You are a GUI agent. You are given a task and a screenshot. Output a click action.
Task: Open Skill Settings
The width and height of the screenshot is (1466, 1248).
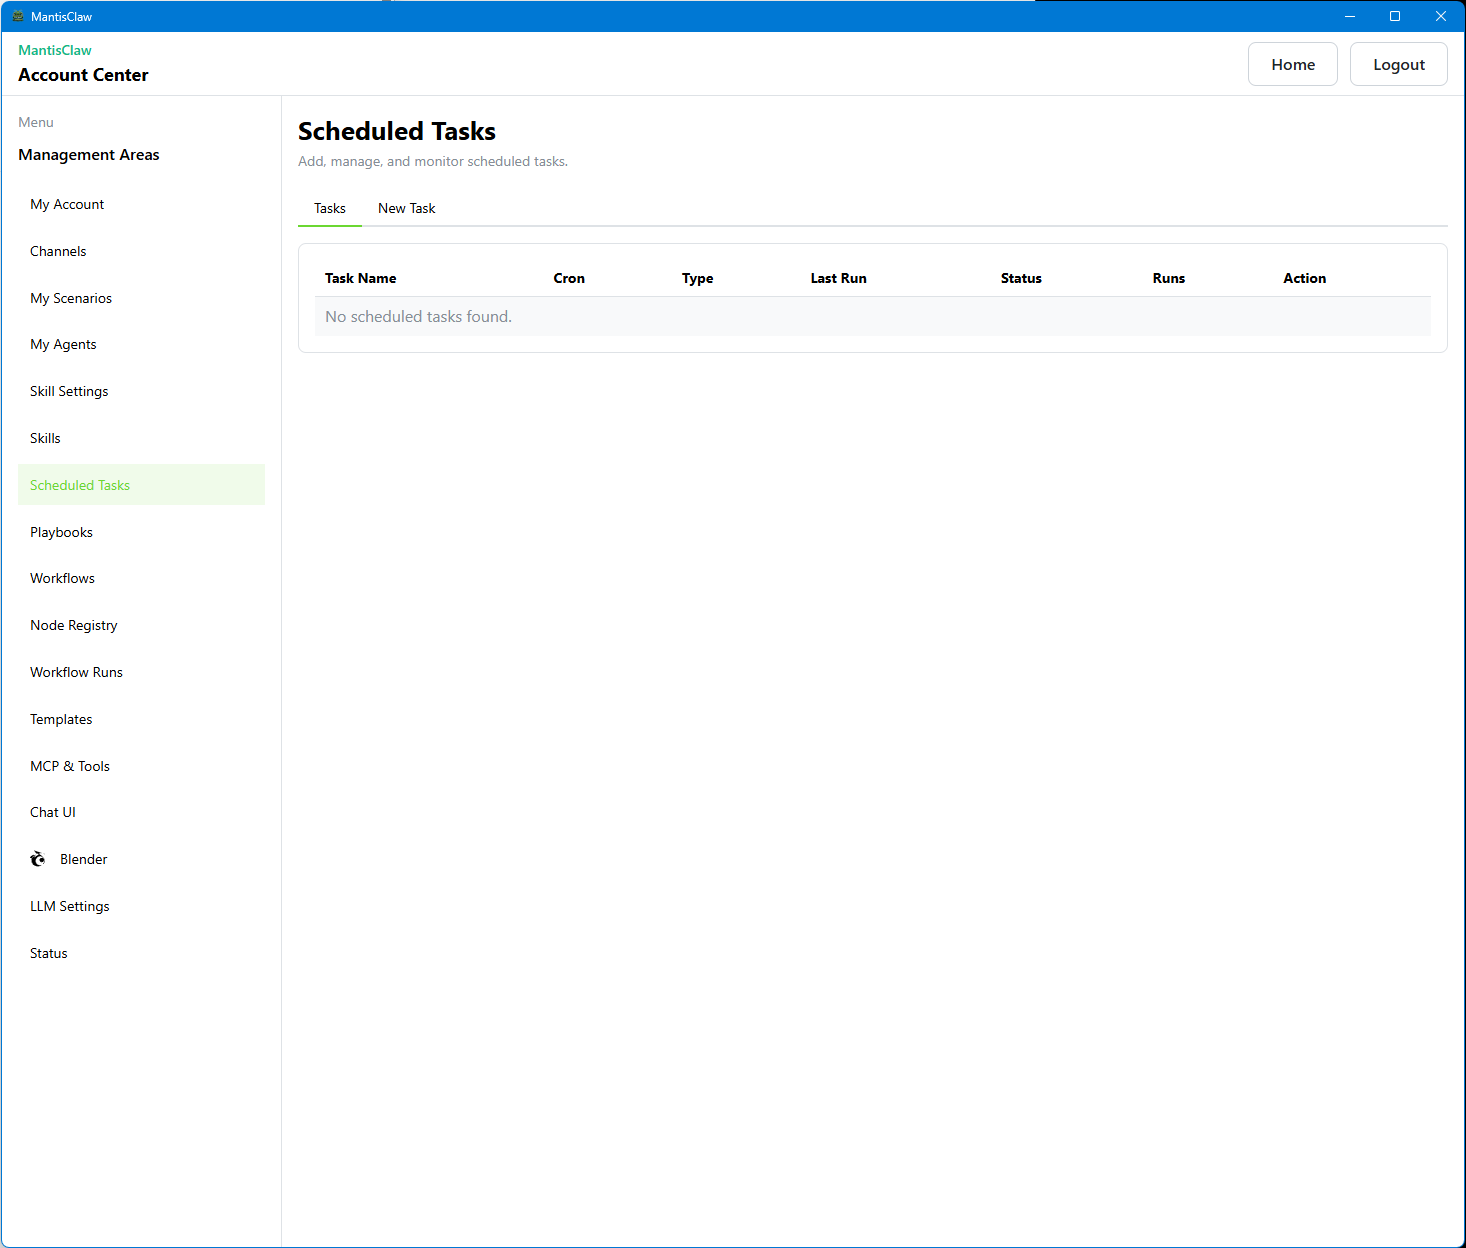pos(69,391)
